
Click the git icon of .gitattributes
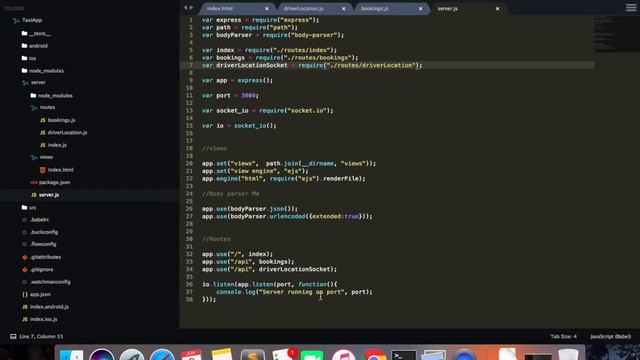(25, 257)
